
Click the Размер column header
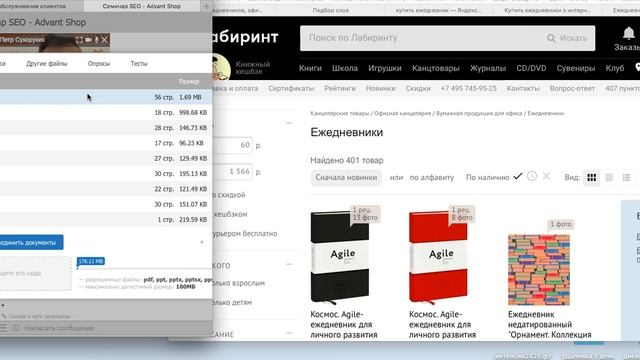[189, 82]
